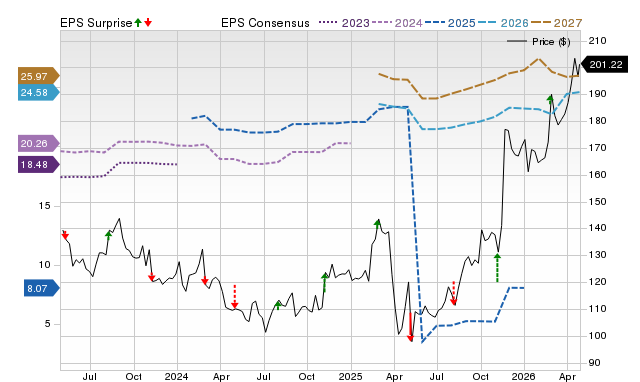This screenshot has width=640, height=382.
Task: Click the red surprise arrow between 2024 and Apr 2024
Action: [x=205, y=281]
